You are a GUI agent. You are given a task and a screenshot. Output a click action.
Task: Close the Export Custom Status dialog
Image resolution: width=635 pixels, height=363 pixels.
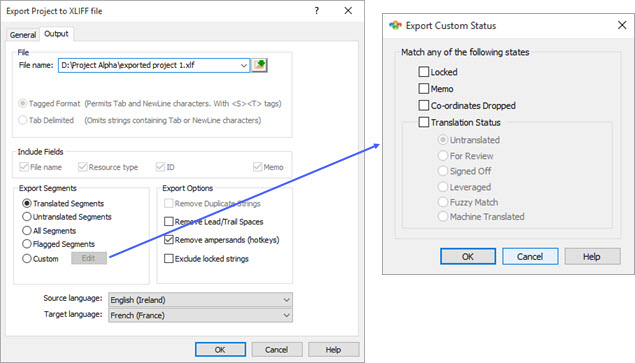coord(622,25)
